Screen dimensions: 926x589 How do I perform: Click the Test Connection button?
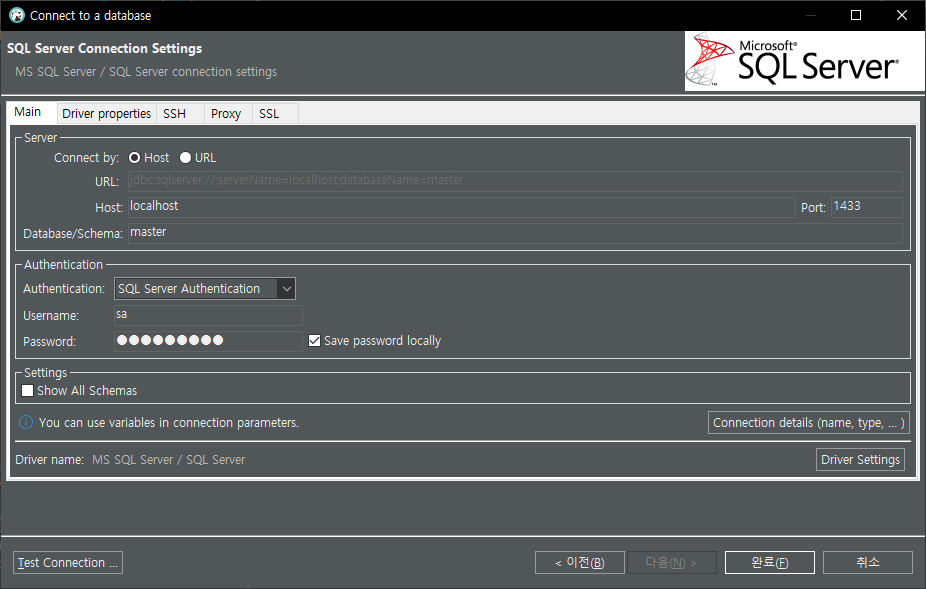pyautogui.click(x=68, y=562)
